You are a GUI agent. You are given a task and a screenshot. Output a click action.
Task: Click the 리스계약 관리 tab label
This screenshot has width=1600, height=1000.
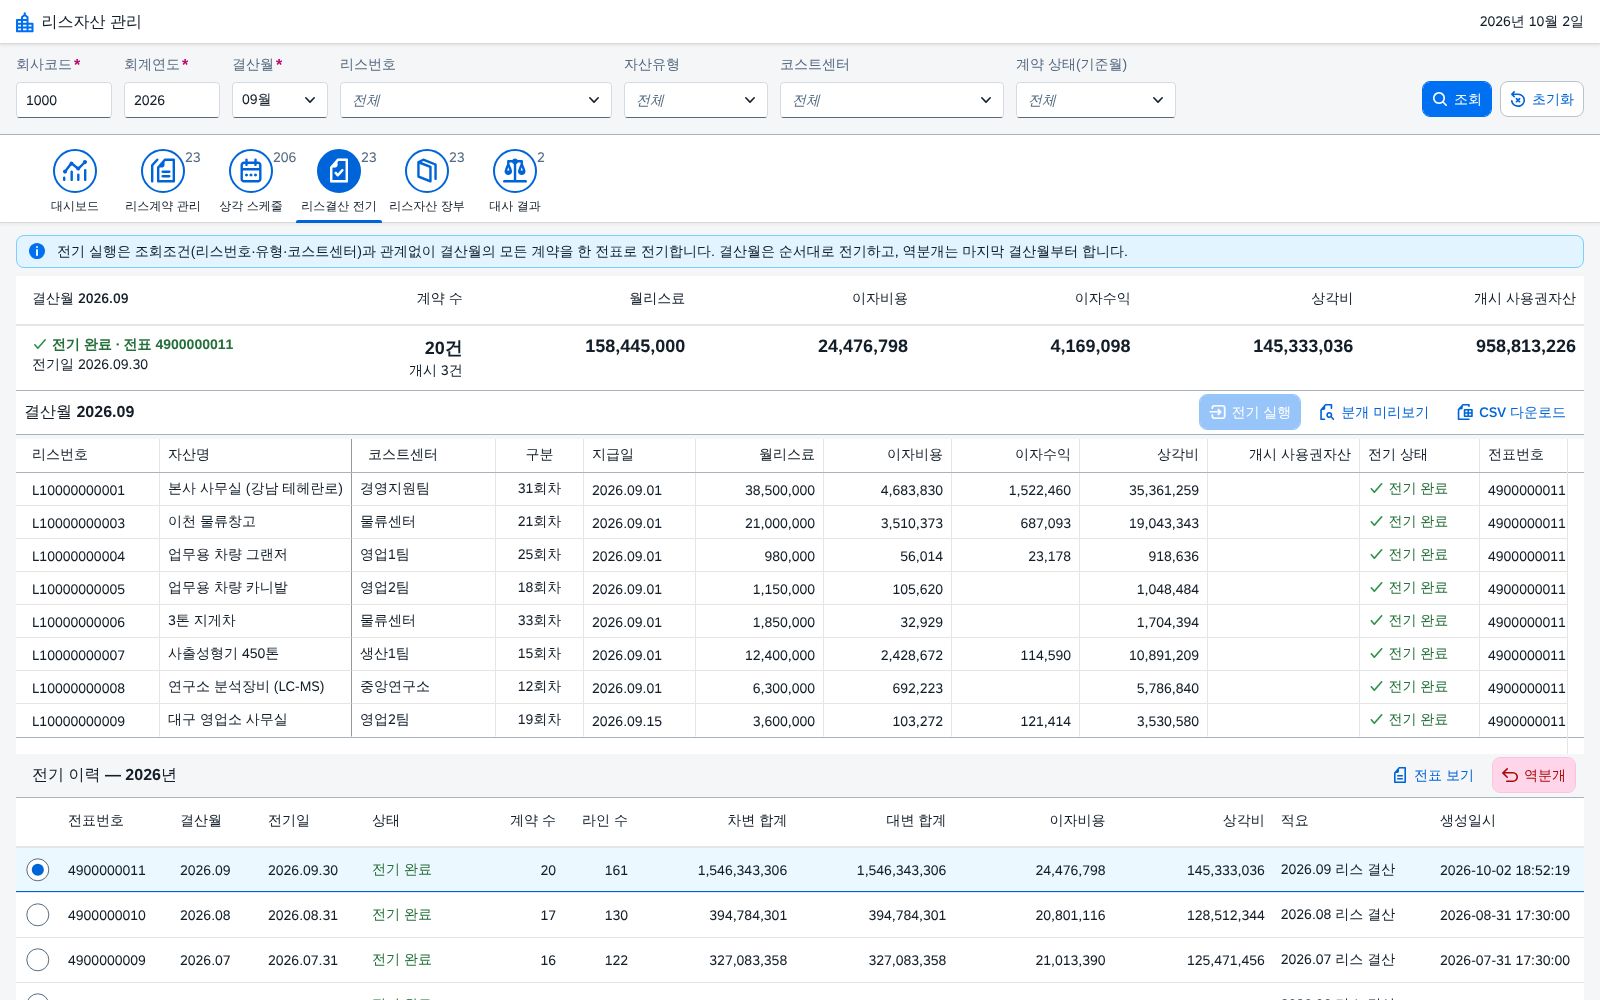(163, 206)
